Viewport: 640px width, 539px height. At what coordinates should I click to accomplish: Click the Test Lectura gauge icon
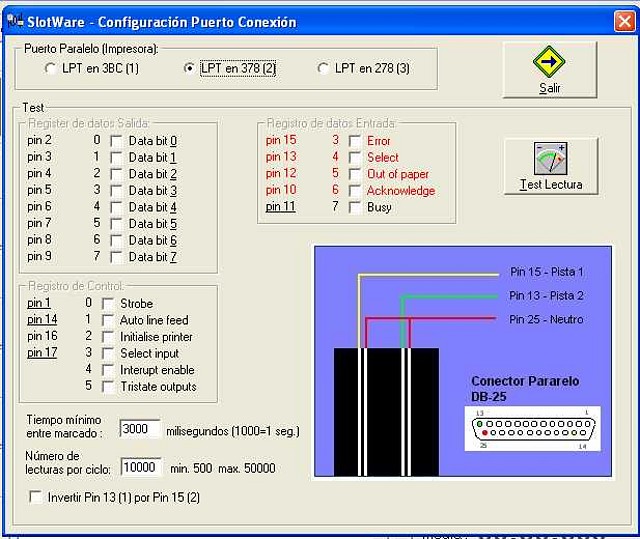(551, 158)
